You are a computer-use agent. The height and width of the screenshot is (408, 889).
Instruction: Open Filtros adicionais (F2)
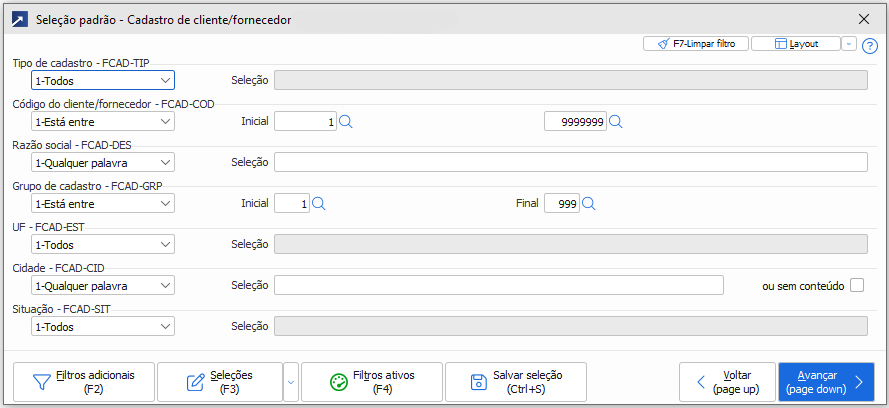coord(84,381)
